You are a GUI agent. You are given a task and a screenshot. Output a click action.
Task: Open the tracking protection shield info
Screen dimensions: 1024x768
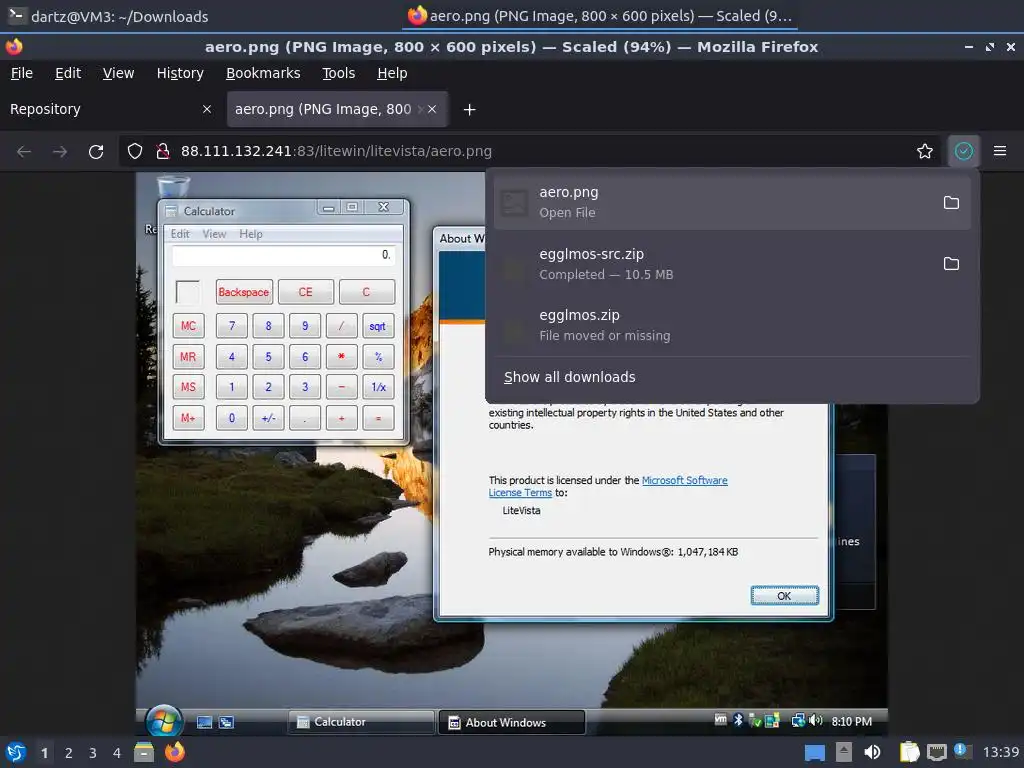pos(135,152)
